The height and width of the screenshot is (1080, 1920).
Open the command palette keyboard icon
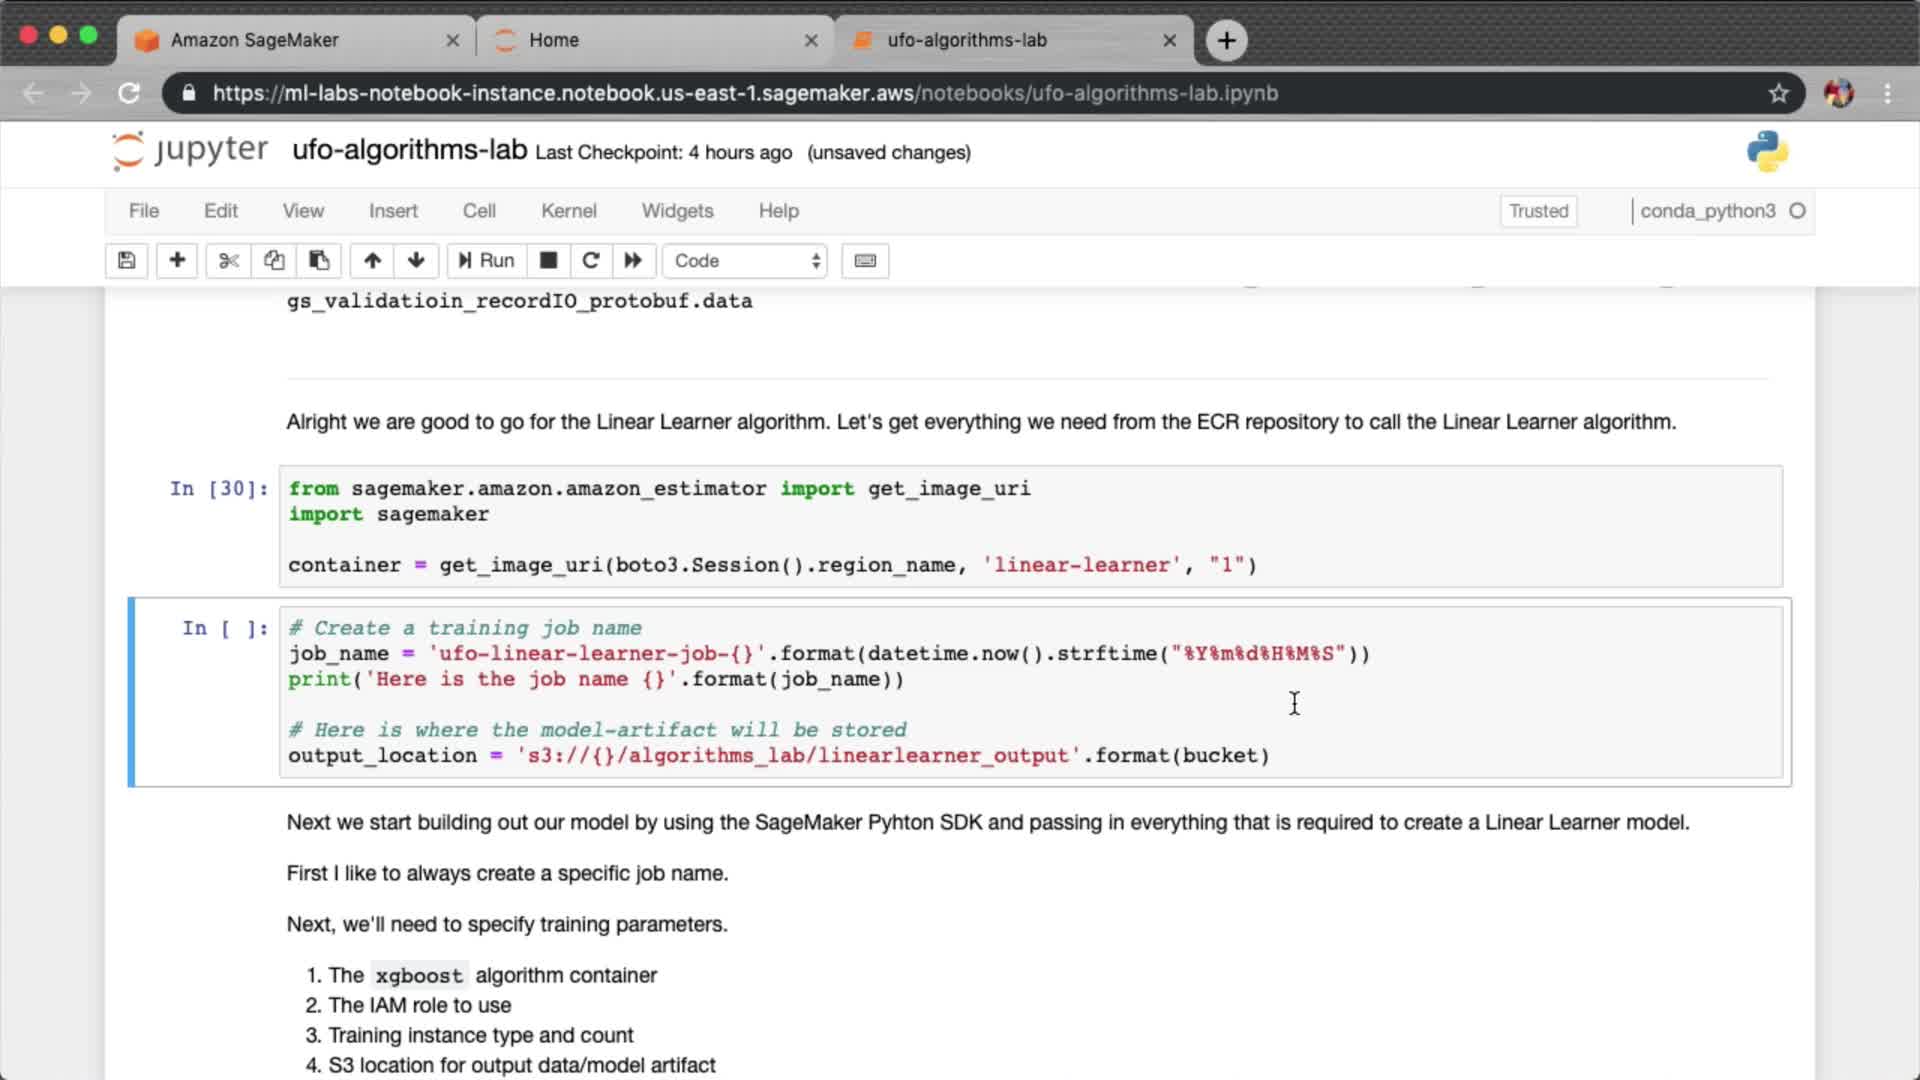pos(865,261)
